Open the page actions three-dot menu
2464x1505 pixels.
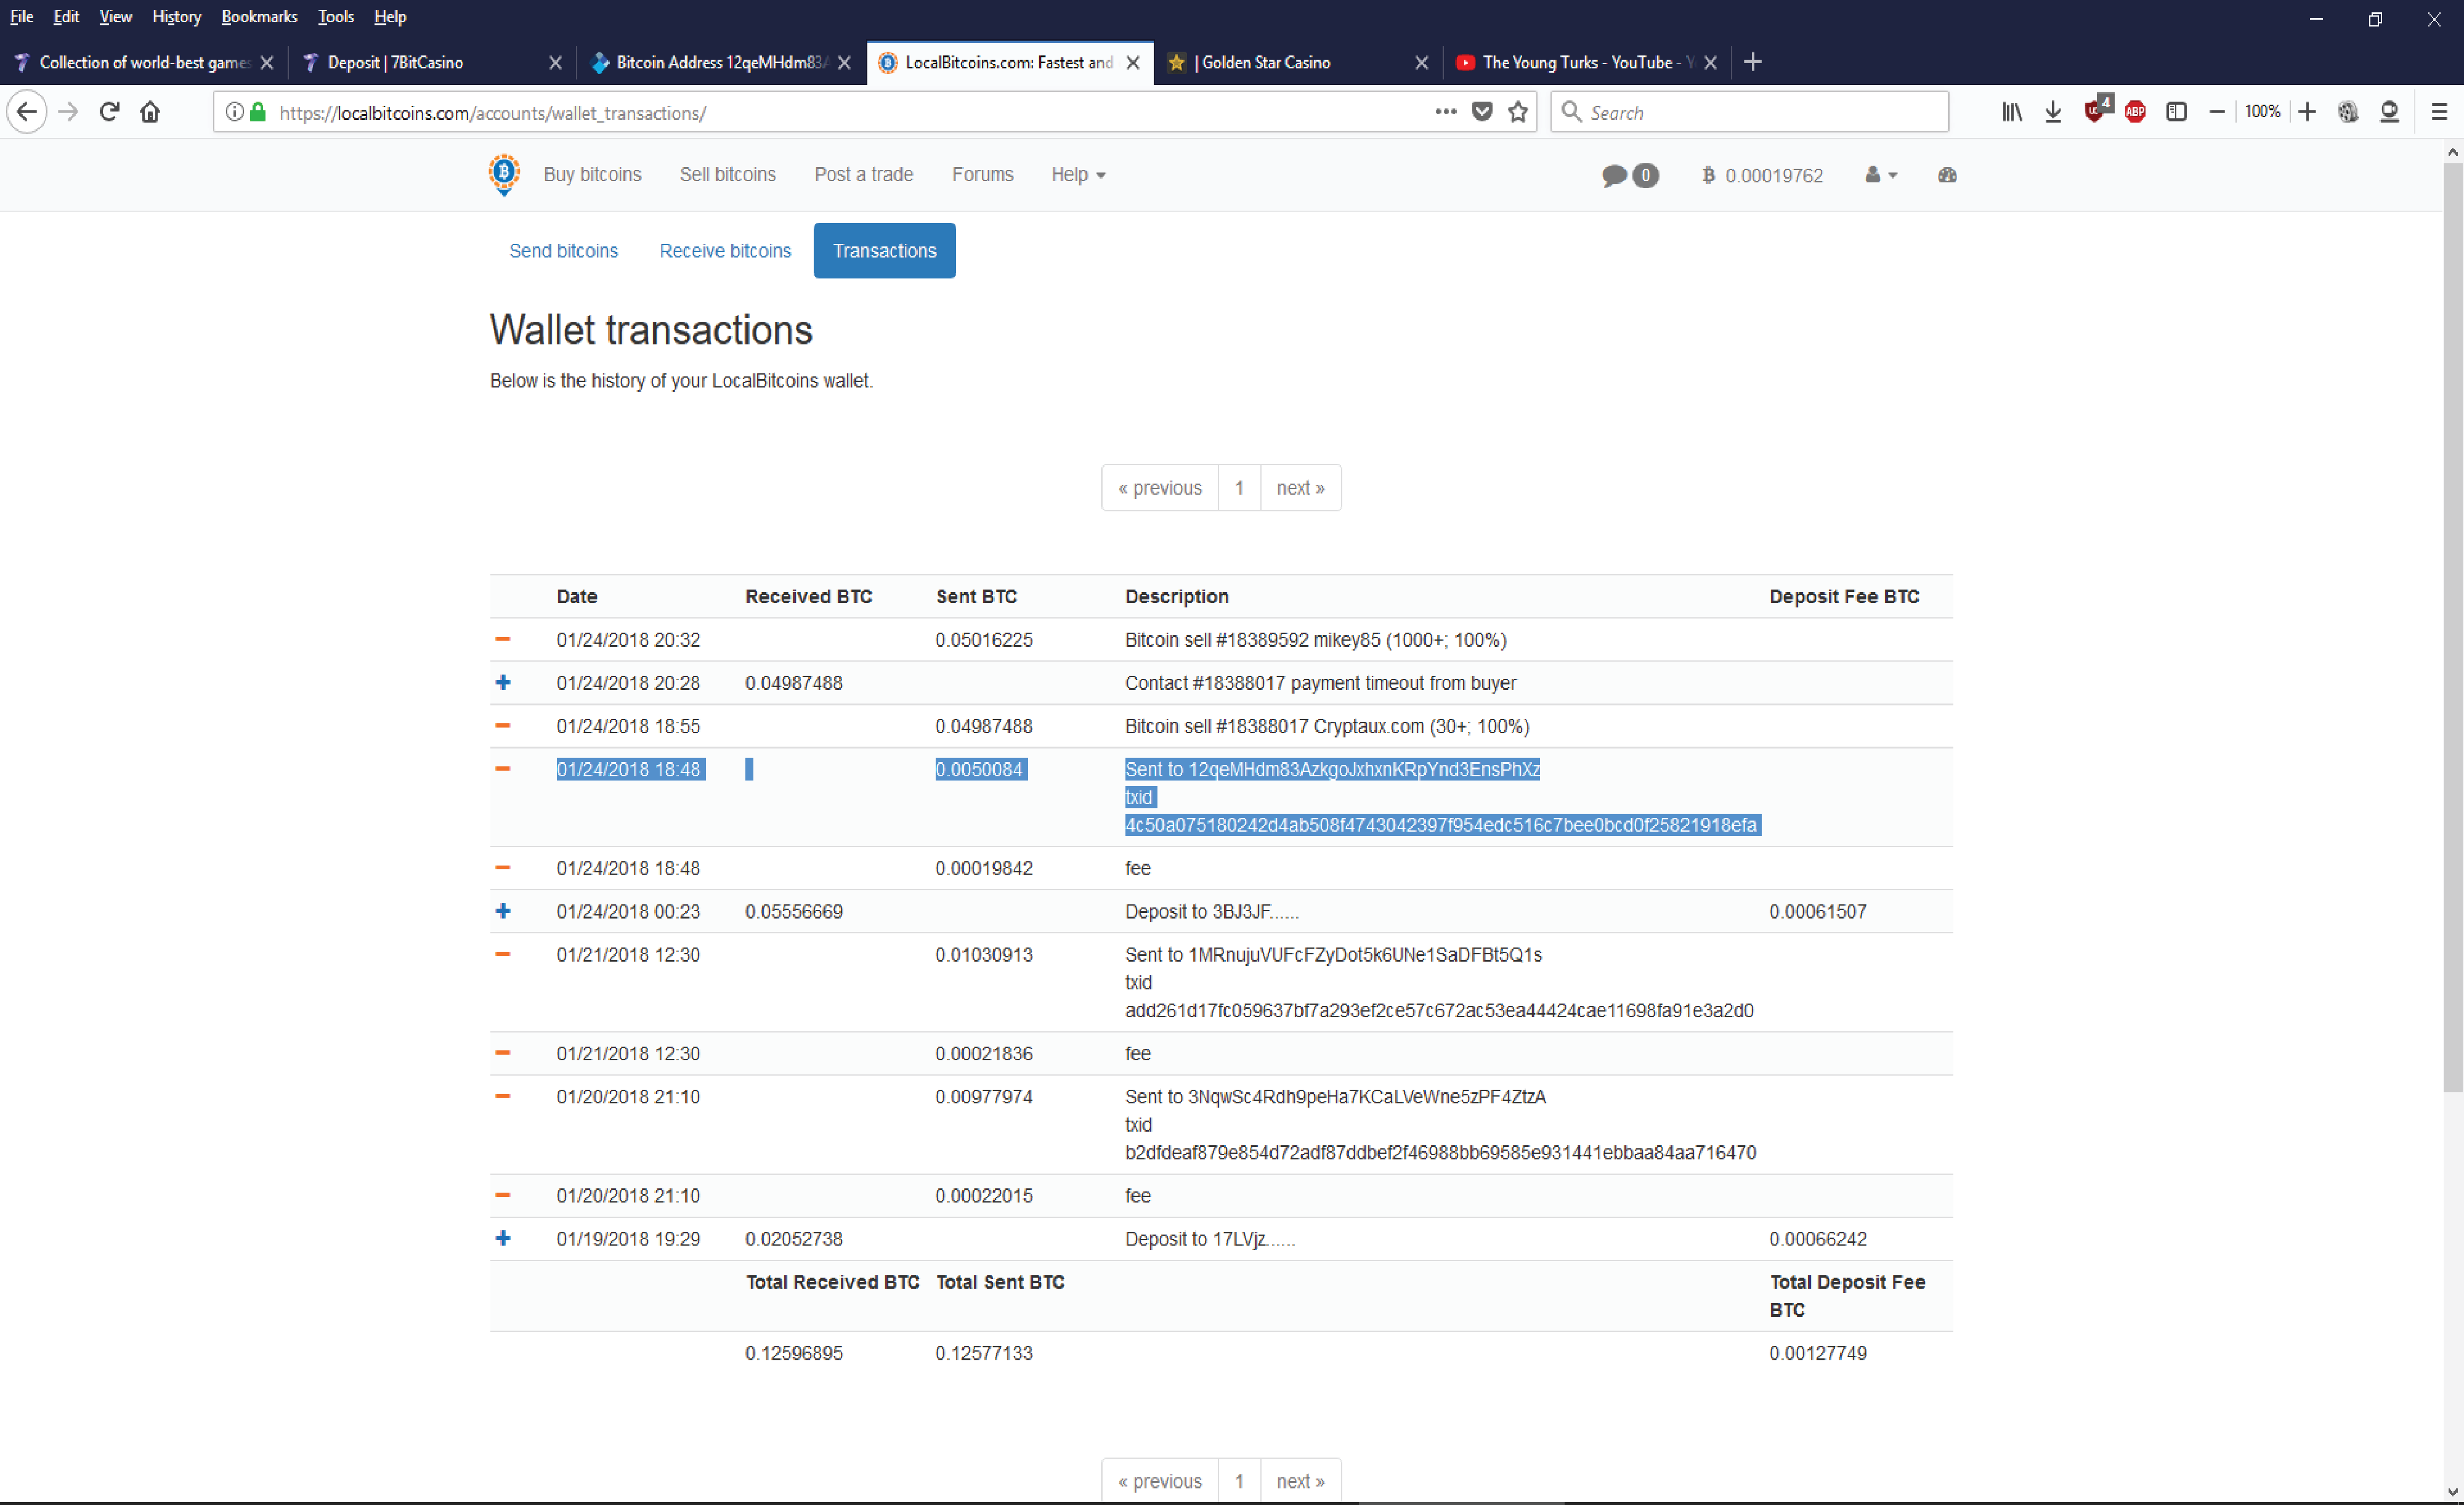click(x=1445, y=112)
